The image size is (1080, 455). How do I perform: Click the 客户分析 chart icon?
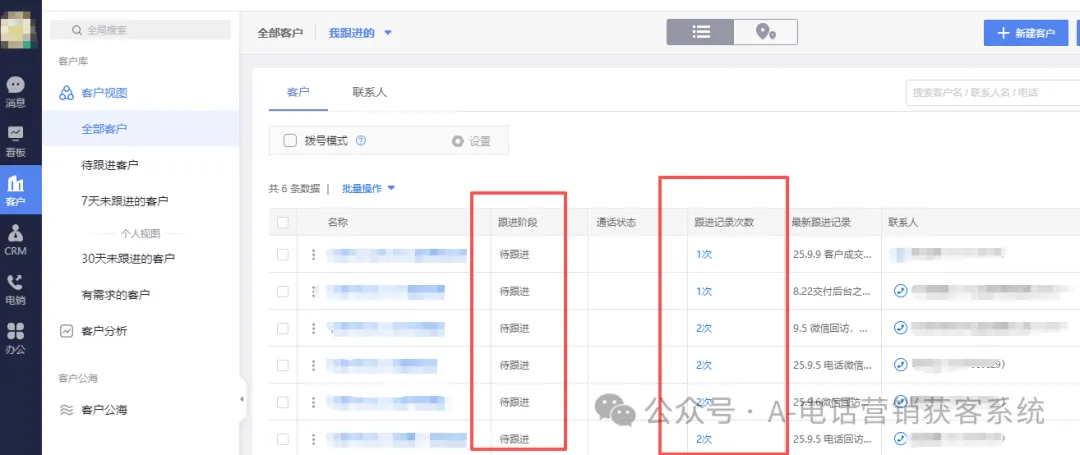[66, 331]
